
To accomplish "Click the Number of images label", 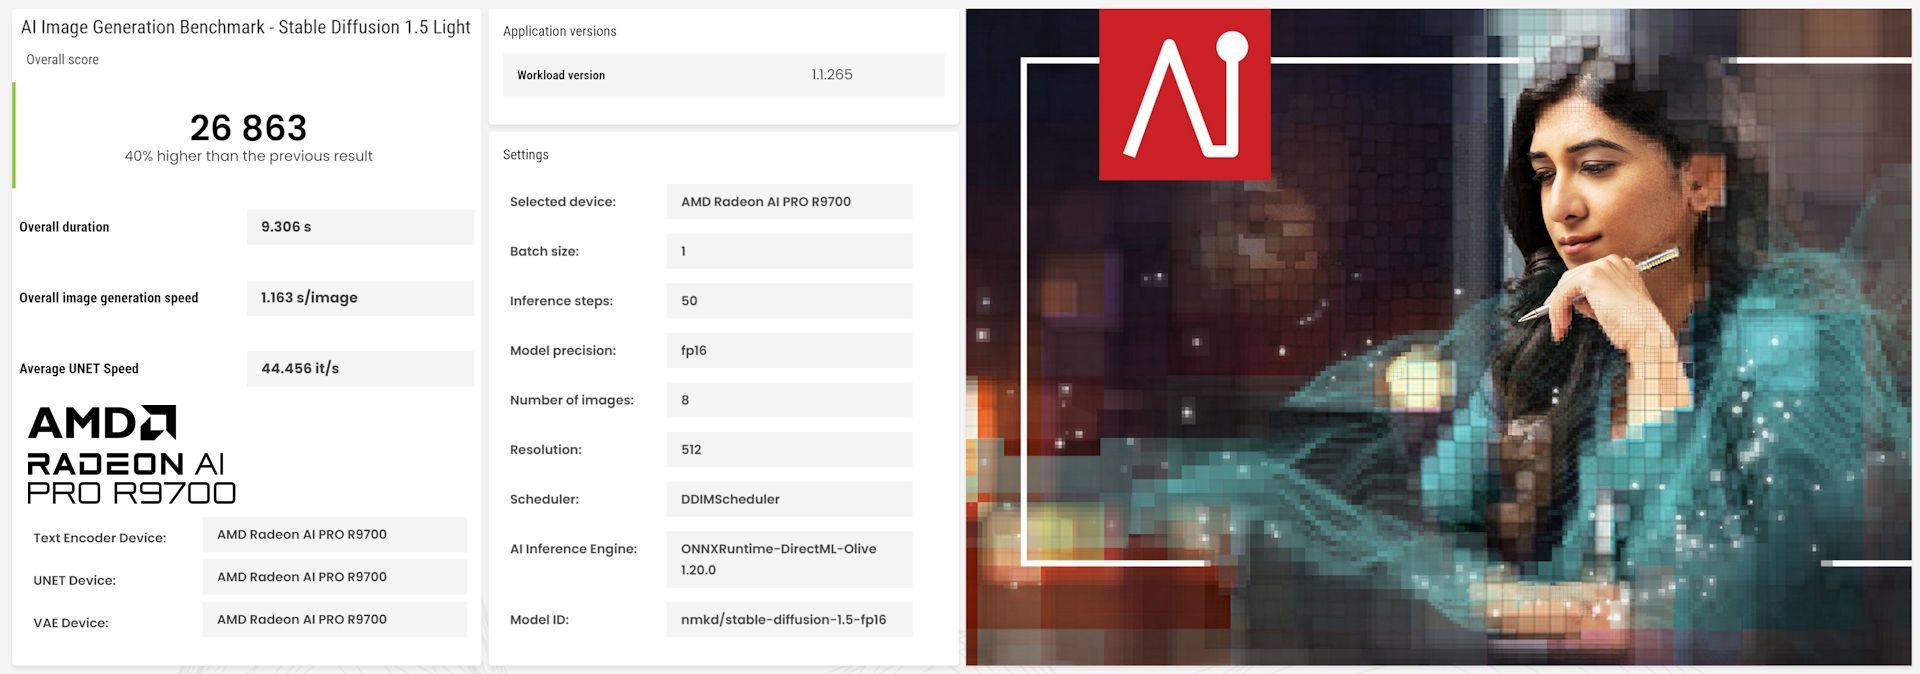I will 572,400.
